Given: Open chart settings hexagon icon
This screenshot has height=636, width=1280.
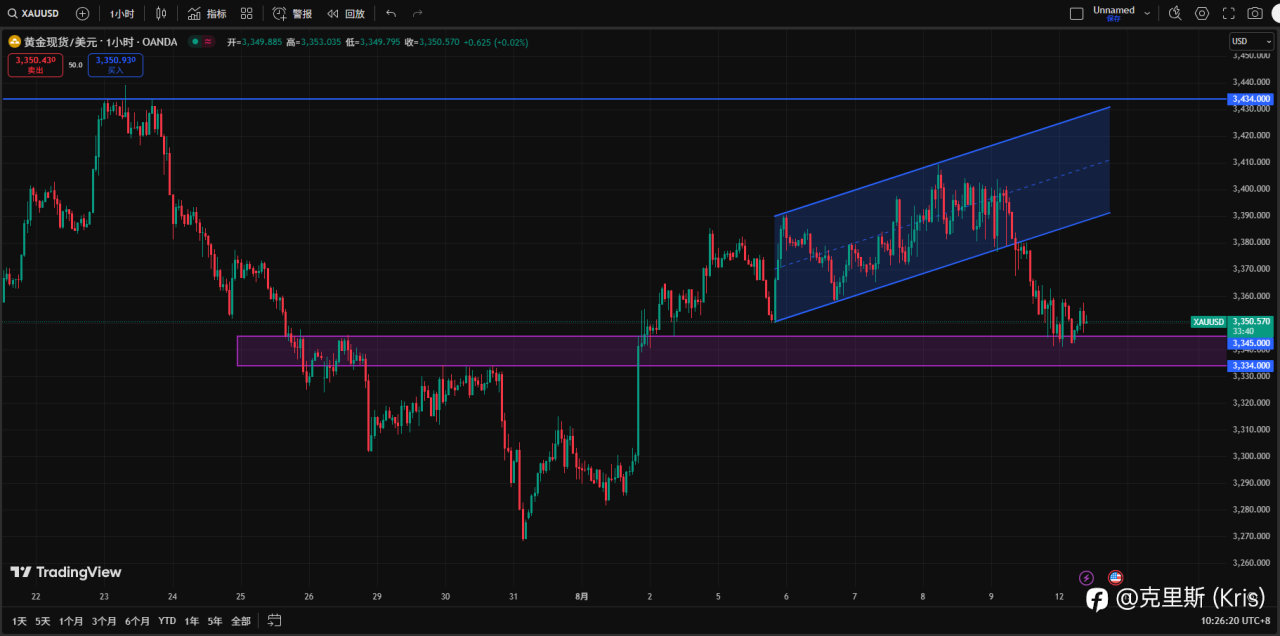Looking at the screenshot, I should click(x=1202, y=13).
